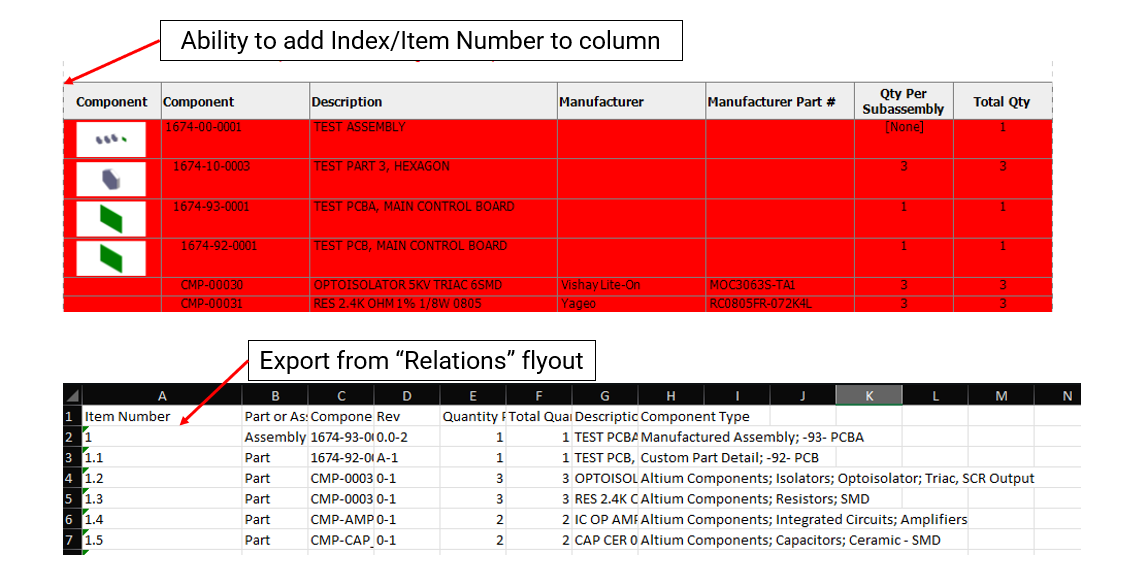Select spreadsheet row 4 header

pos(72,478)
